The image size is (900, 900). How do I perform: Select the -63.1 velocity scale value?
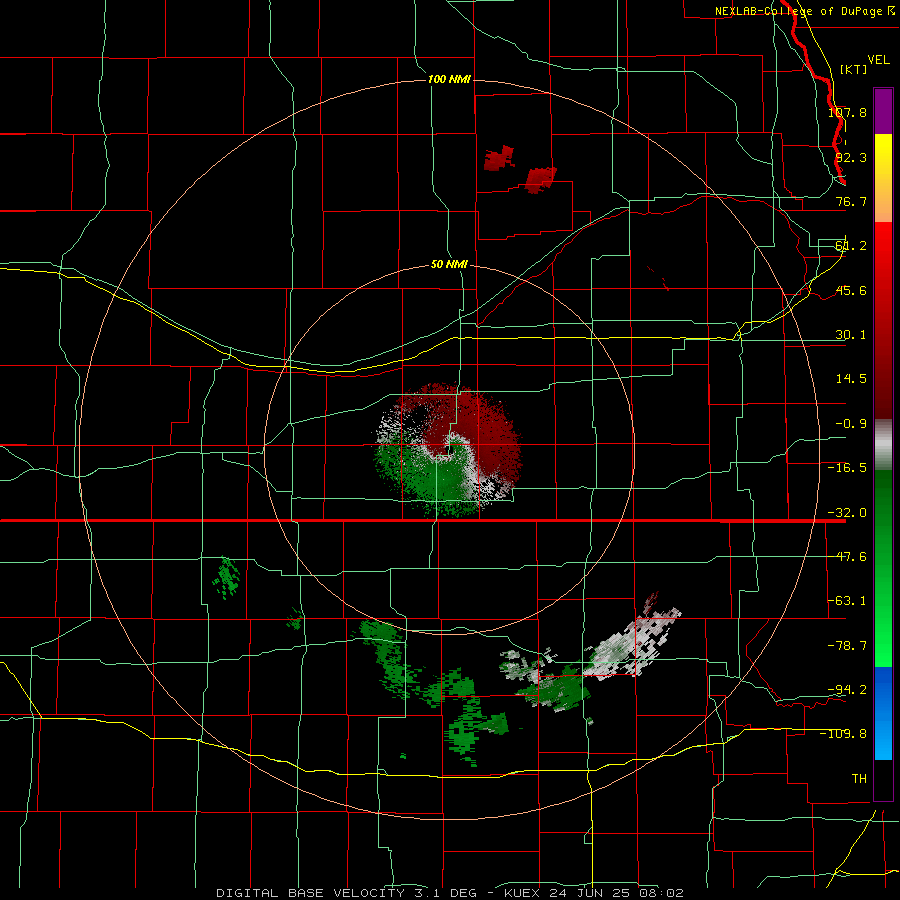pyautogui.click(x=847, y=601)
